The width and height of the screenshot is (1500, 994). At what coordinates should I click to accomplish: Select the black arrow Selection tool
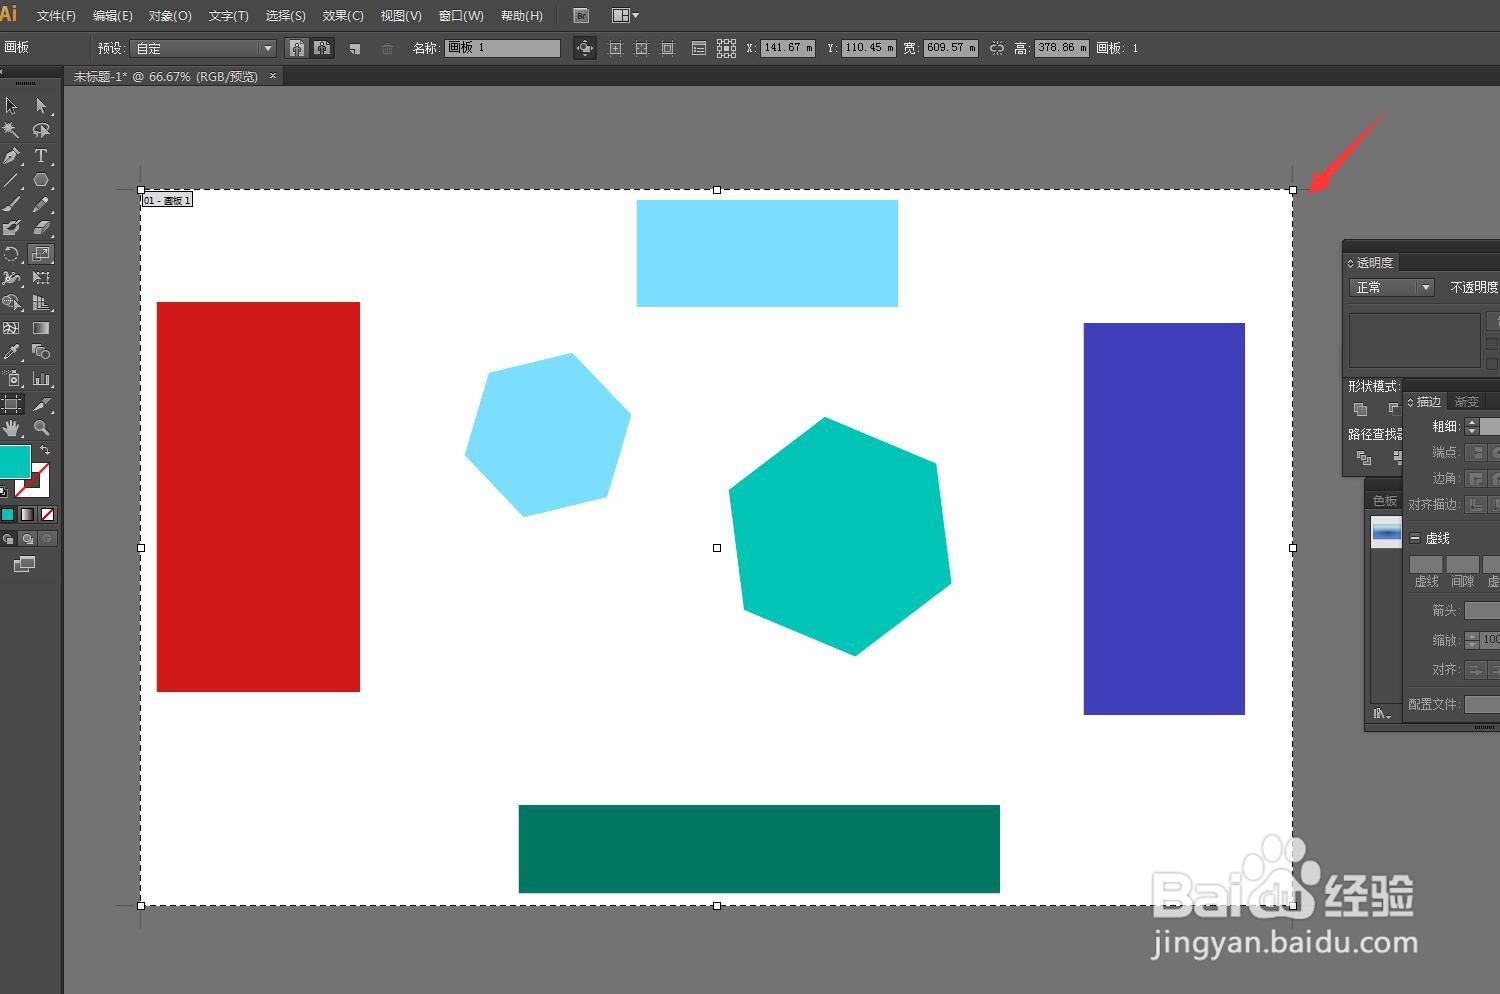12,105
